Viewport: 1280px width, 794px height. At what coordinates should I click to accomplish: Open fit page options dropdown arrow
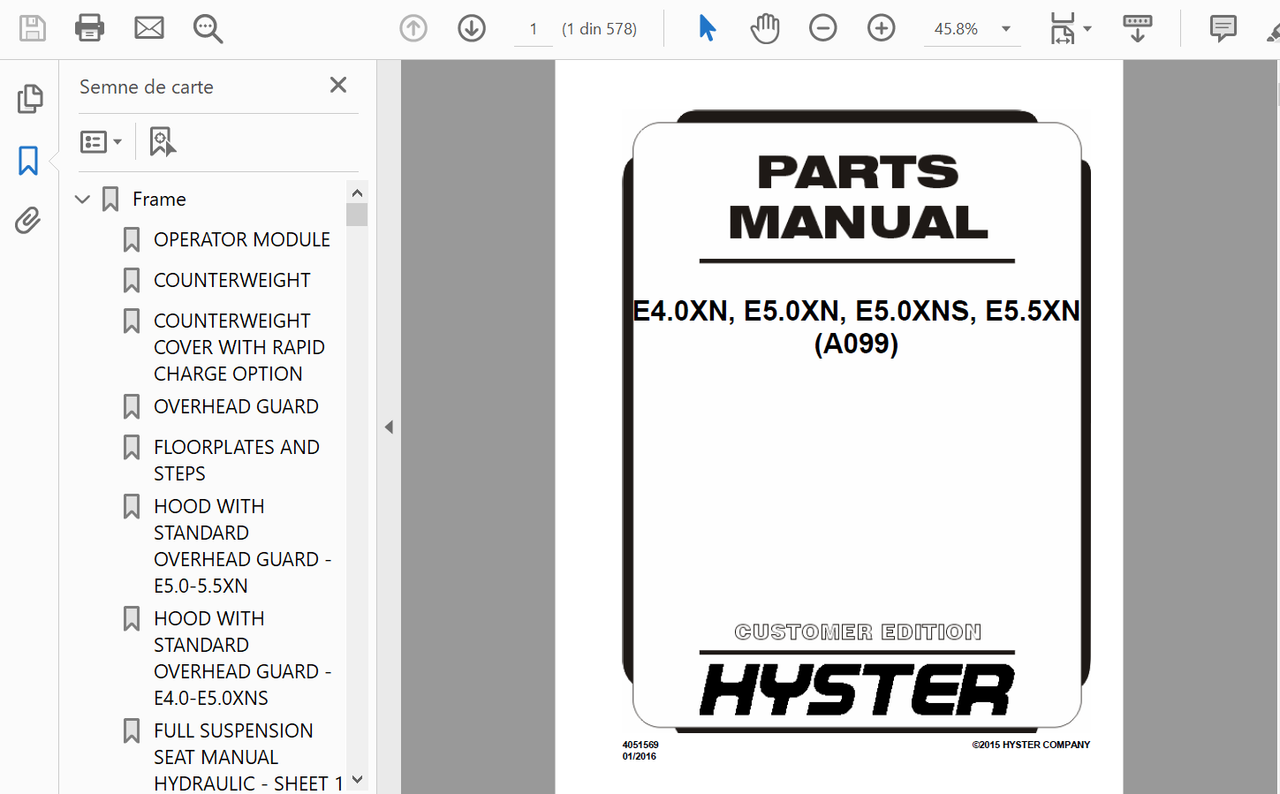[1087, 30]
